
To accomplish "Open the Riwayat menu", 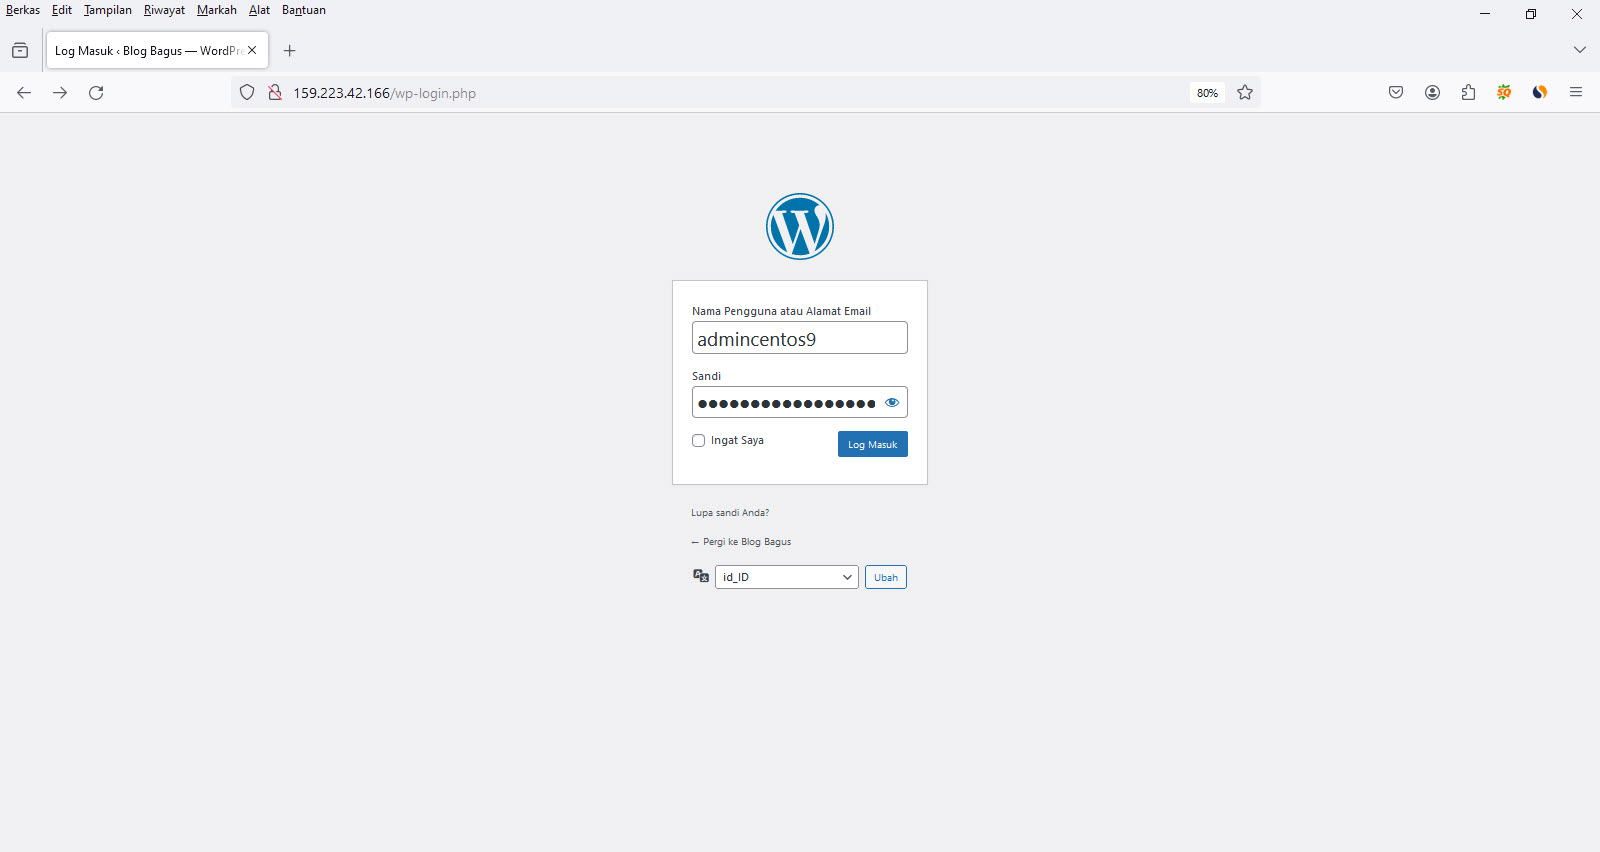I will [164, 10].
